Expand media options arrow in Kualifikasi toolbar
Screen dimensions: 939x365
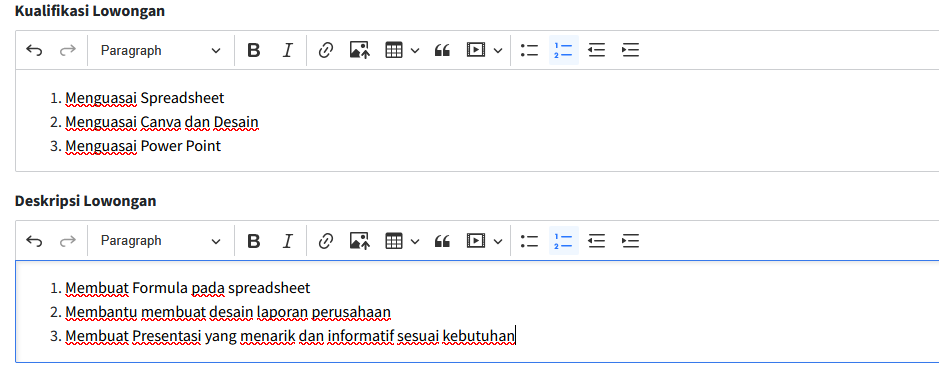pos(498,50)
